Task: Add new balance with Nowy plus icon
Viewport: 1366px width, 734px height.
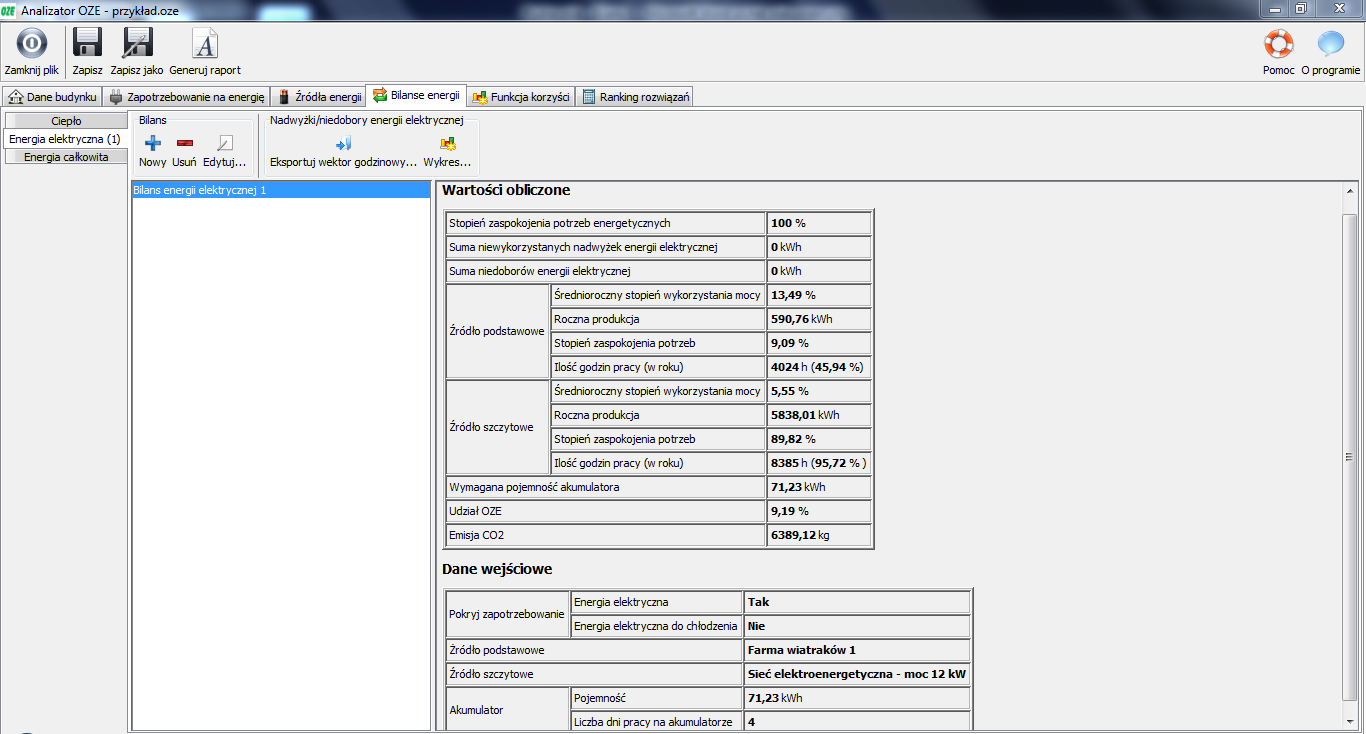Action: (x=153, y=143)
